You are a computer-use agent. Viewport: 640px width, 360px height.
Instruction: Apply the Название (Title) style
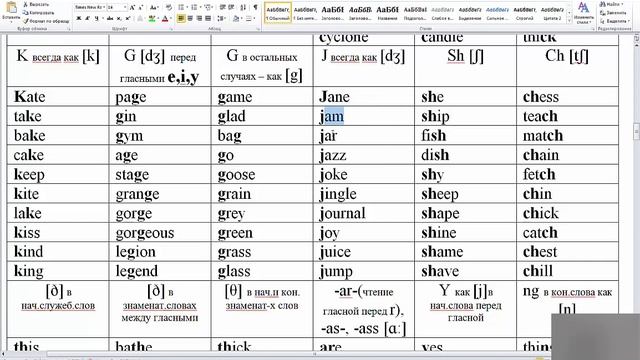point(387,13)
